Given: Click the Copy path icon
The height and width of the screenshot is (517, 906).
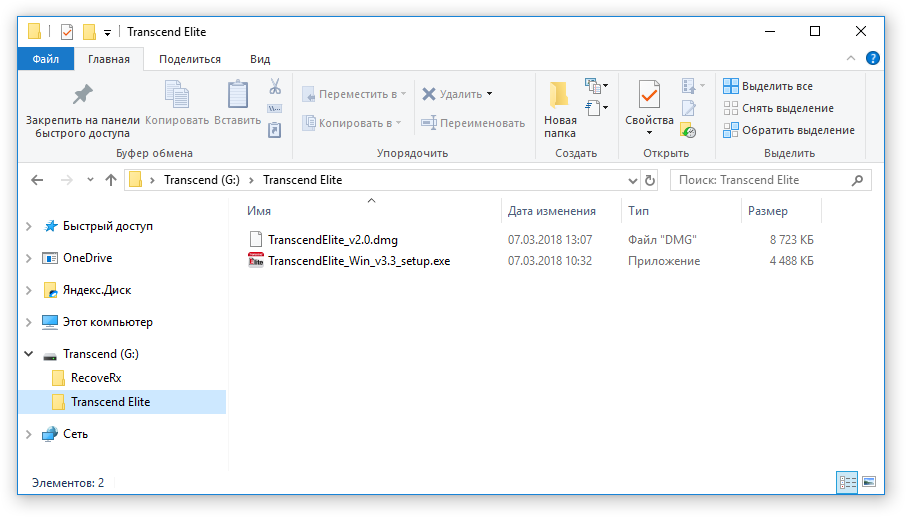Looking at the screenshot, I should click(275, 109).
